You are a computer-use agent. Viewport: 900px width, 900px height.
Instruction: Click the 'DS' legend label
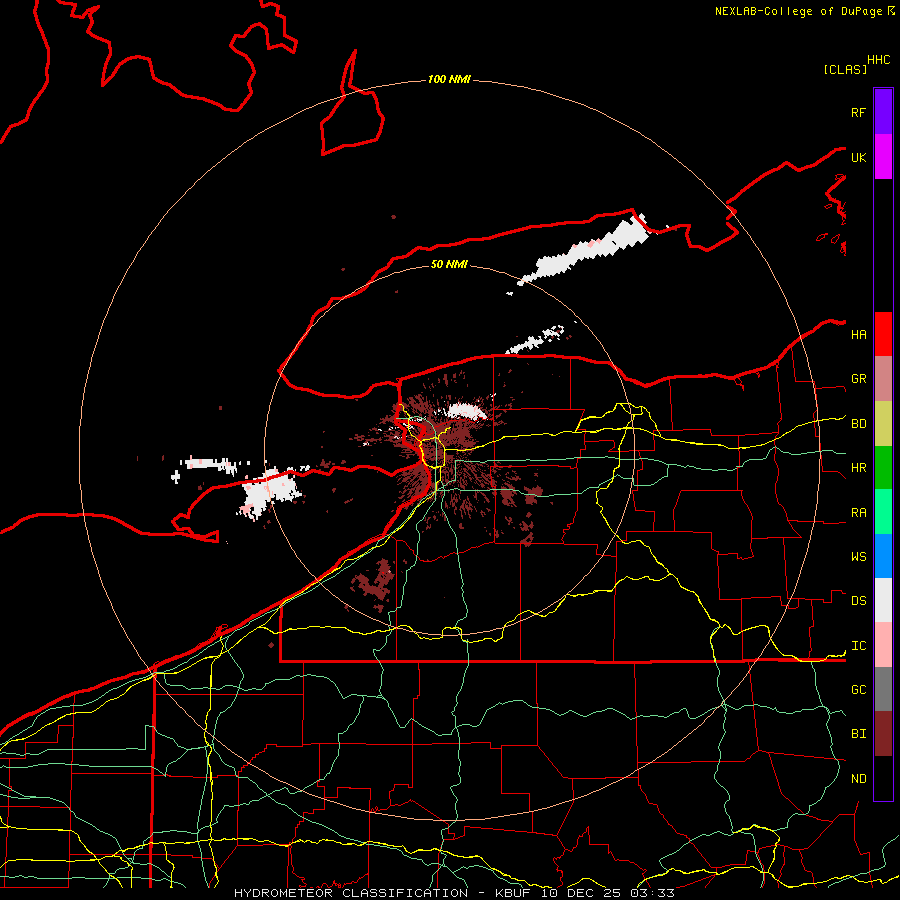point(858,601)
